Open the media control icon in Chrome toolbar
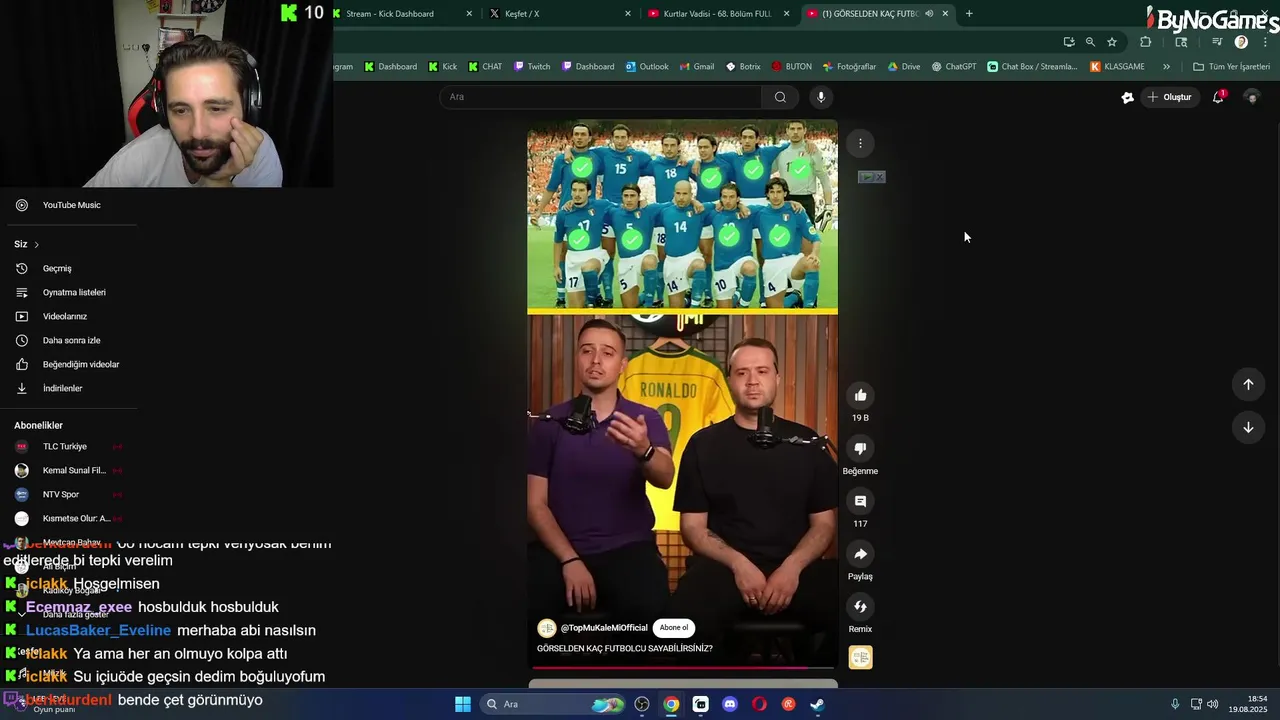1280x720 pixels. point(1217,42)
